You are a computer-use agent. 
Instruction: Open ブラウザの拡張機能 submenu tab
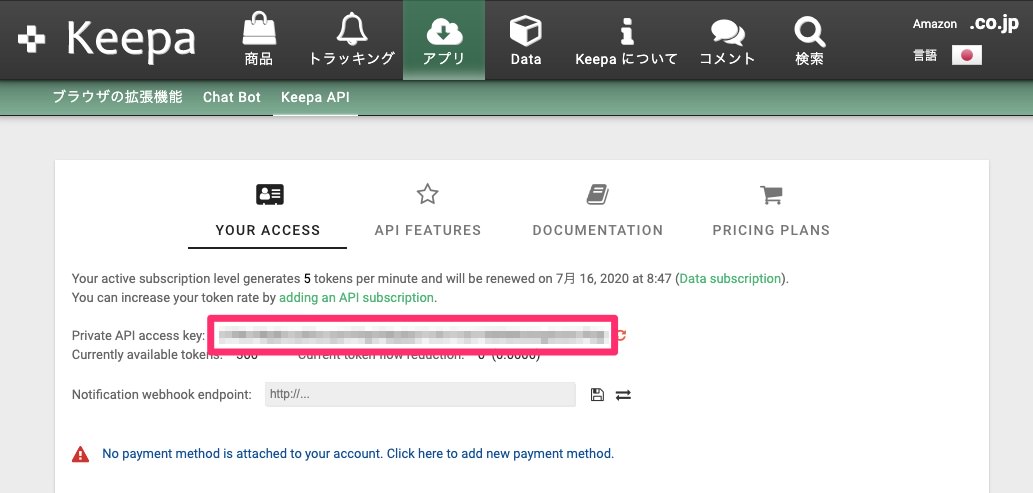point(118,98)
